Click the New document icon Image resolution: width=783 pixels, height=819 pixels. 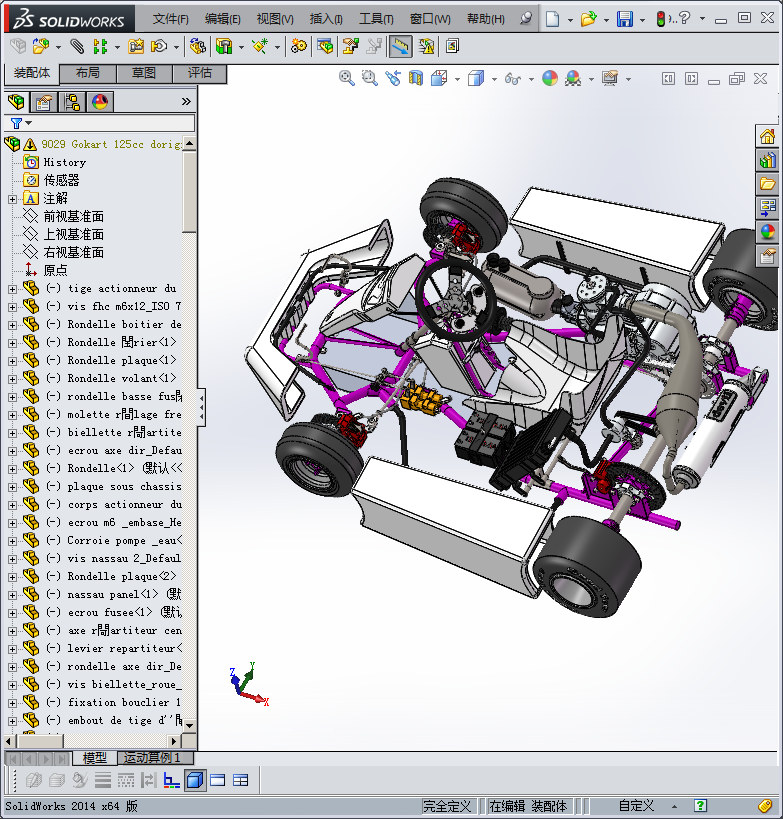click(x=552, y=19)
